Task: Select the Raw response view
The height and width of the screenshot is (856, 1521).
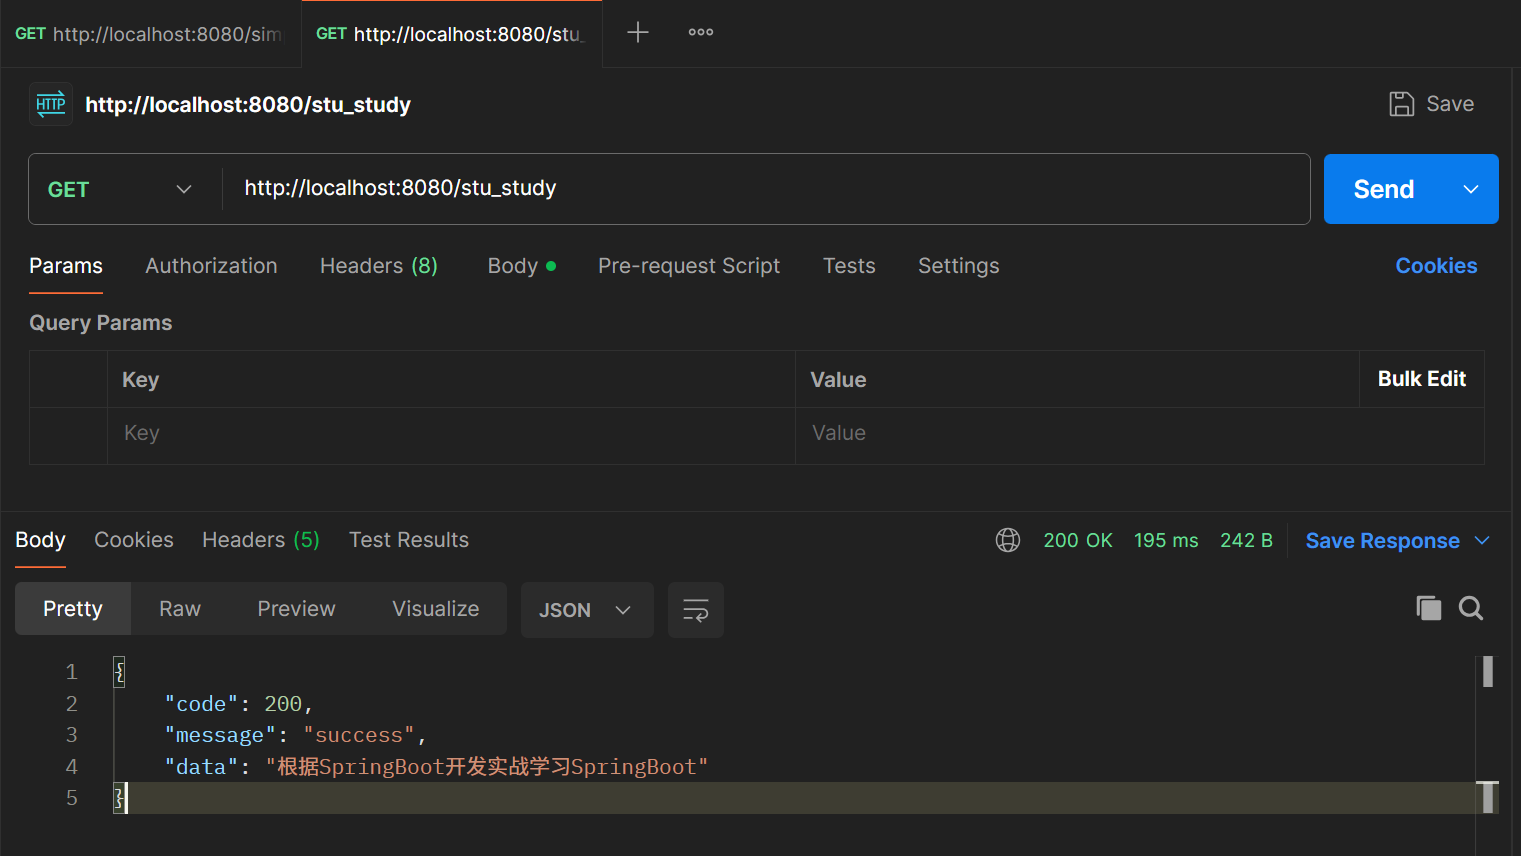Action: 180,609
